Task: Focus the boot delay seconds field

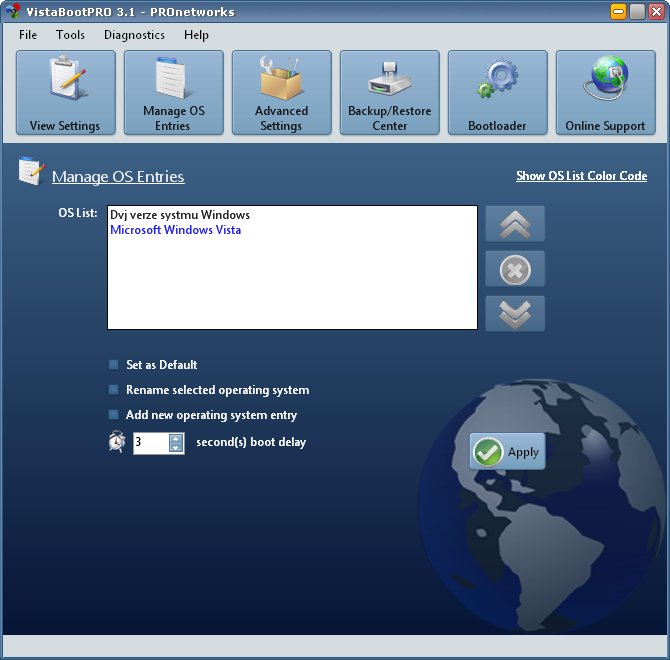Action: [151, 443]
